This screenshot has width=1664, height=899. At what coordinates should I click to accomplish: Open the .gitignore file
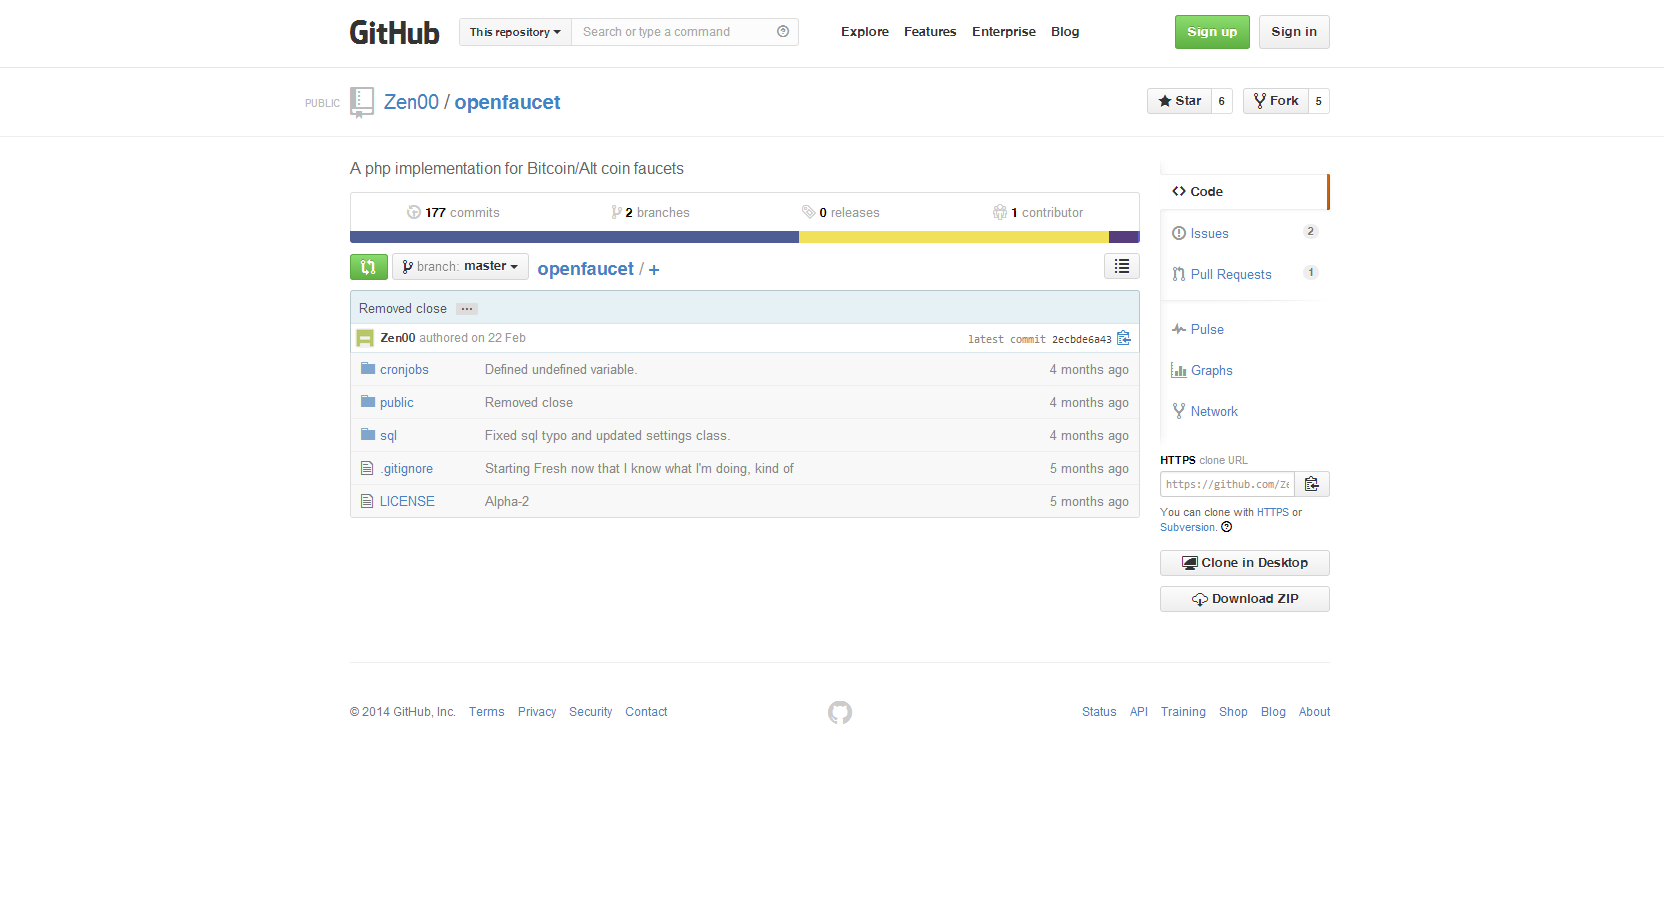(406, 469)
